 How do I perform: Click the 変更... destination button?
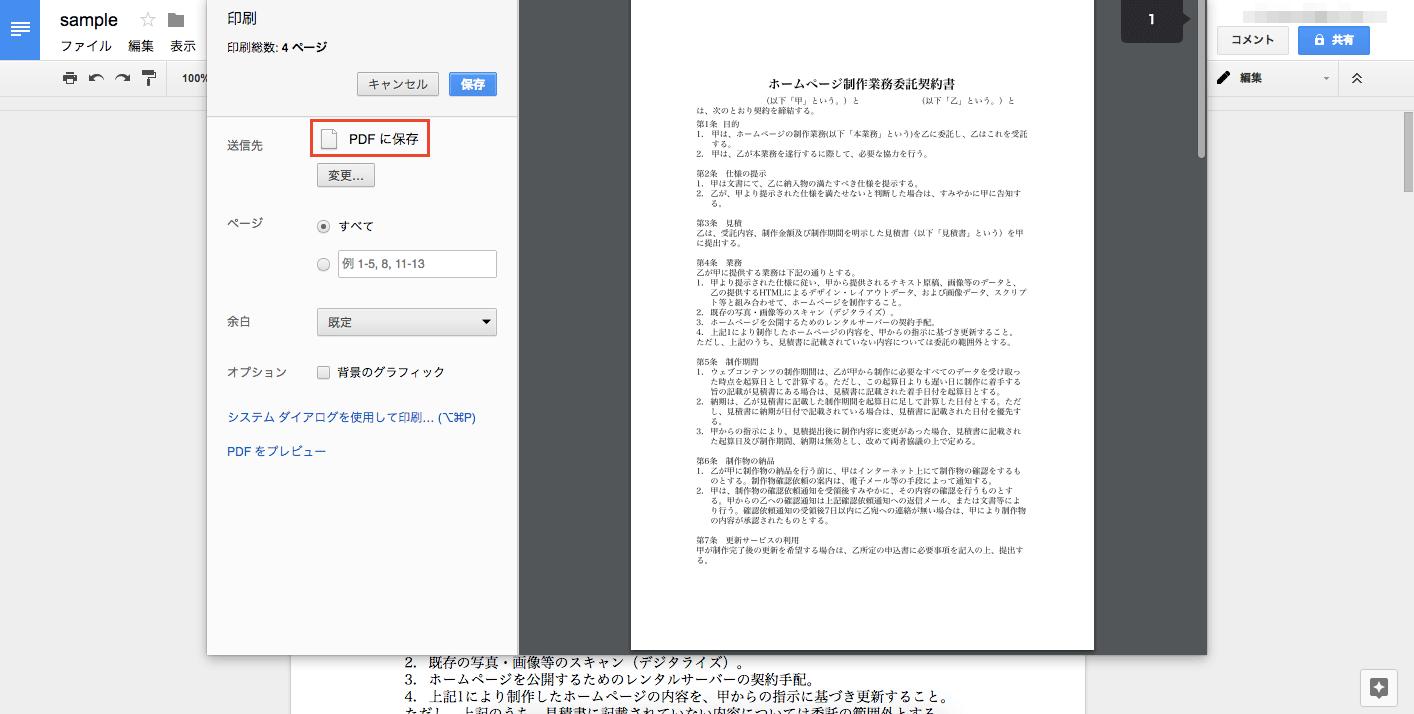click(346, 176)
